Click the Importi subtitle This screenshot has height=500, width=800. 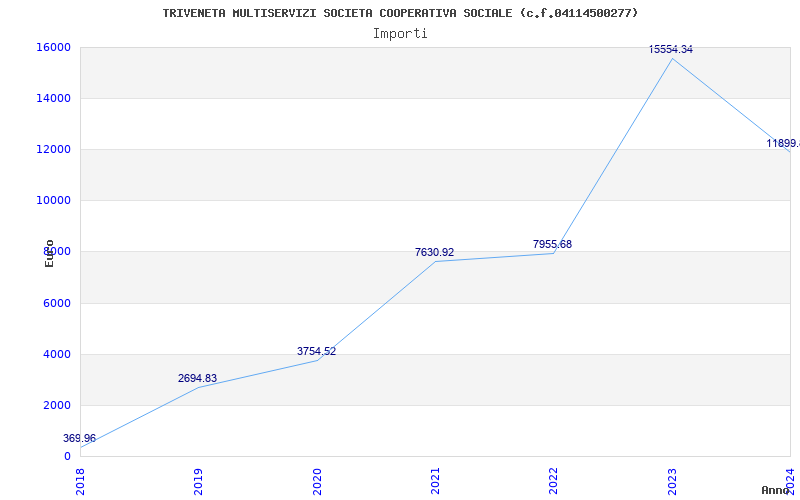pyautogui.click(x=400, y=34)
